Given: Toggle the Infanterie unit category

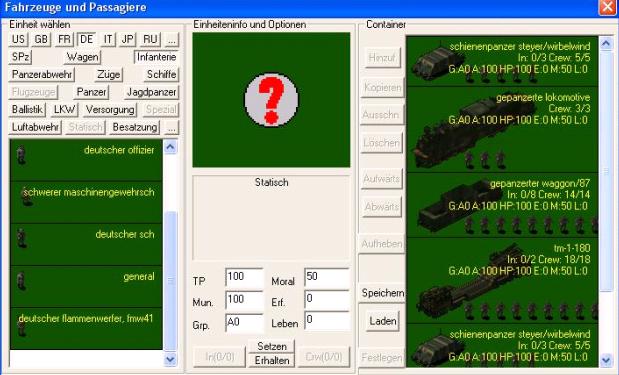Looking at the screenshot, I should pos(156,57).
